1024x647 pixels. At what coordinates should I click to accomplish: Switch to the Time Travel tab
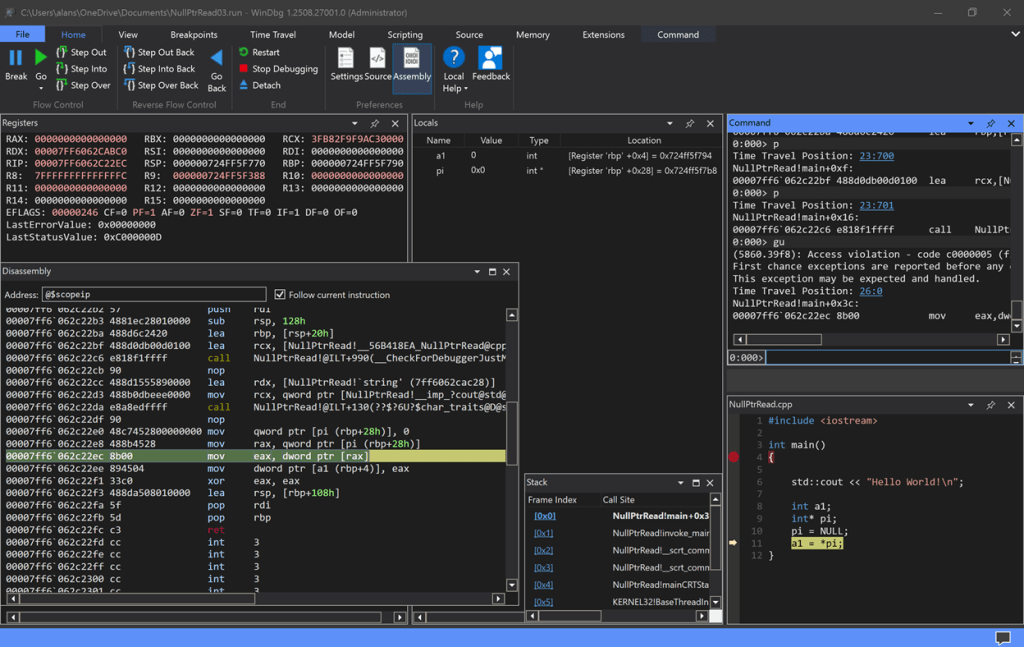click(273, 34)
